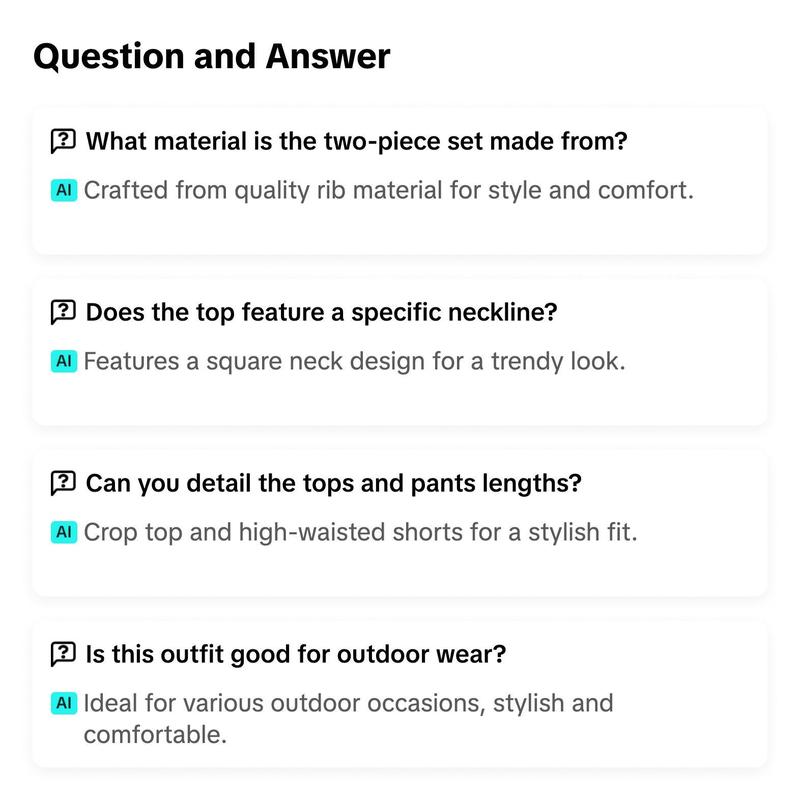Open 'What material is the two-piece set' question
This screenshot has height=800, width=800.
tap(356, 141)
